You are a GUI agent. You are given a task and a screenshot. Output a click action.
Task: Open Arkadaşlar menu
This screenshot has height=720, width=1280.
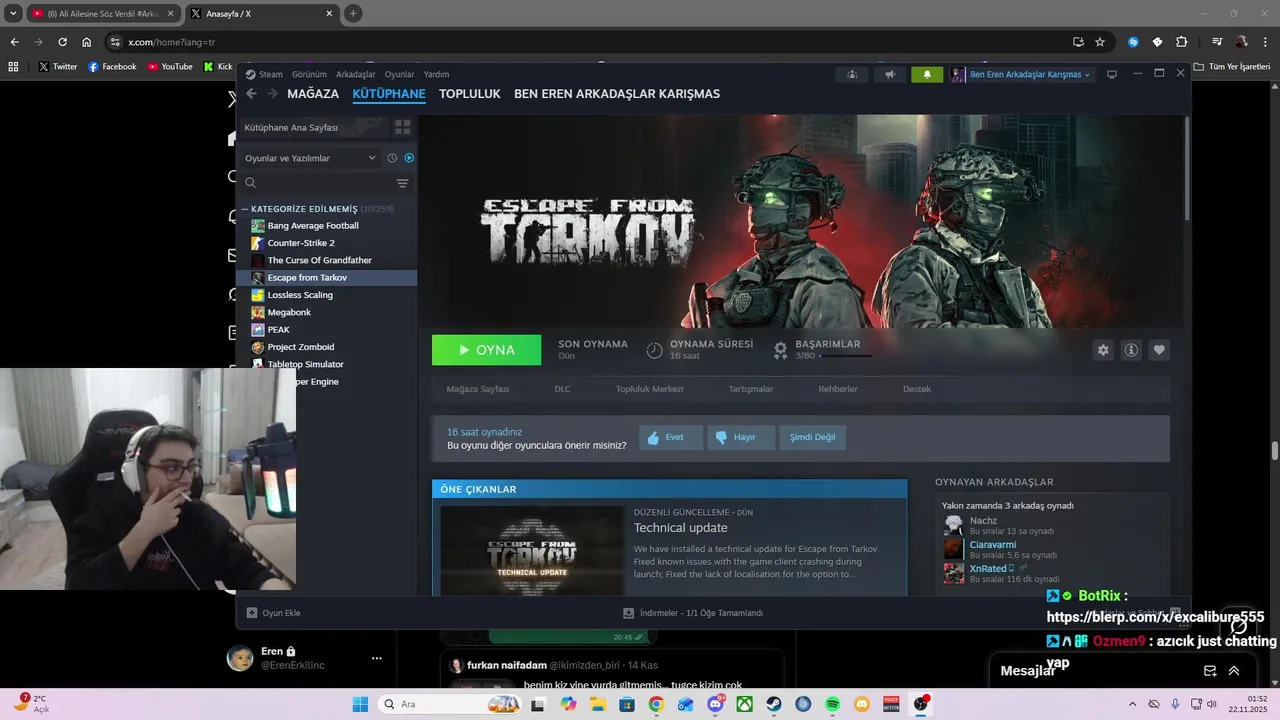pos(356,74)
